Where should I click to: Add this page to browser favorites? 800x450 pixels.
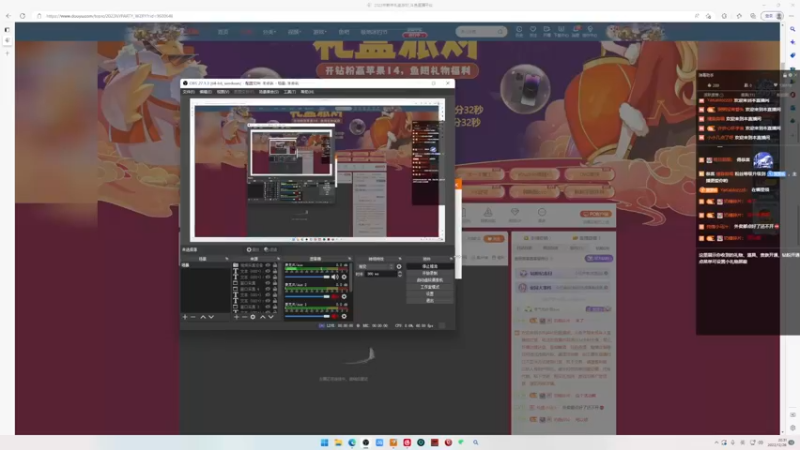pyautogui.click(x=709, y=16)
